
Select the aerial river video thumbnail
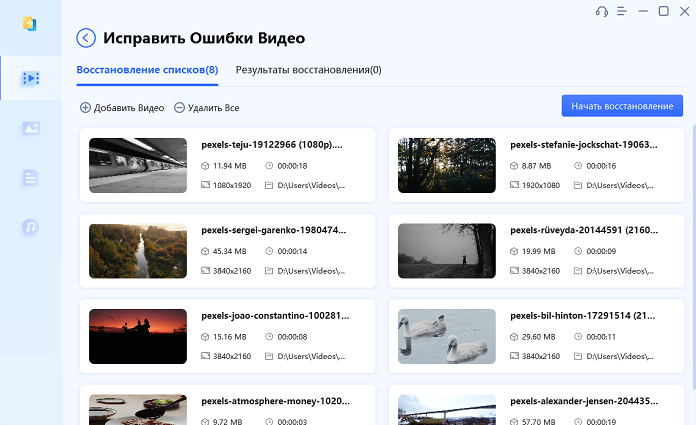click(138, 251)
